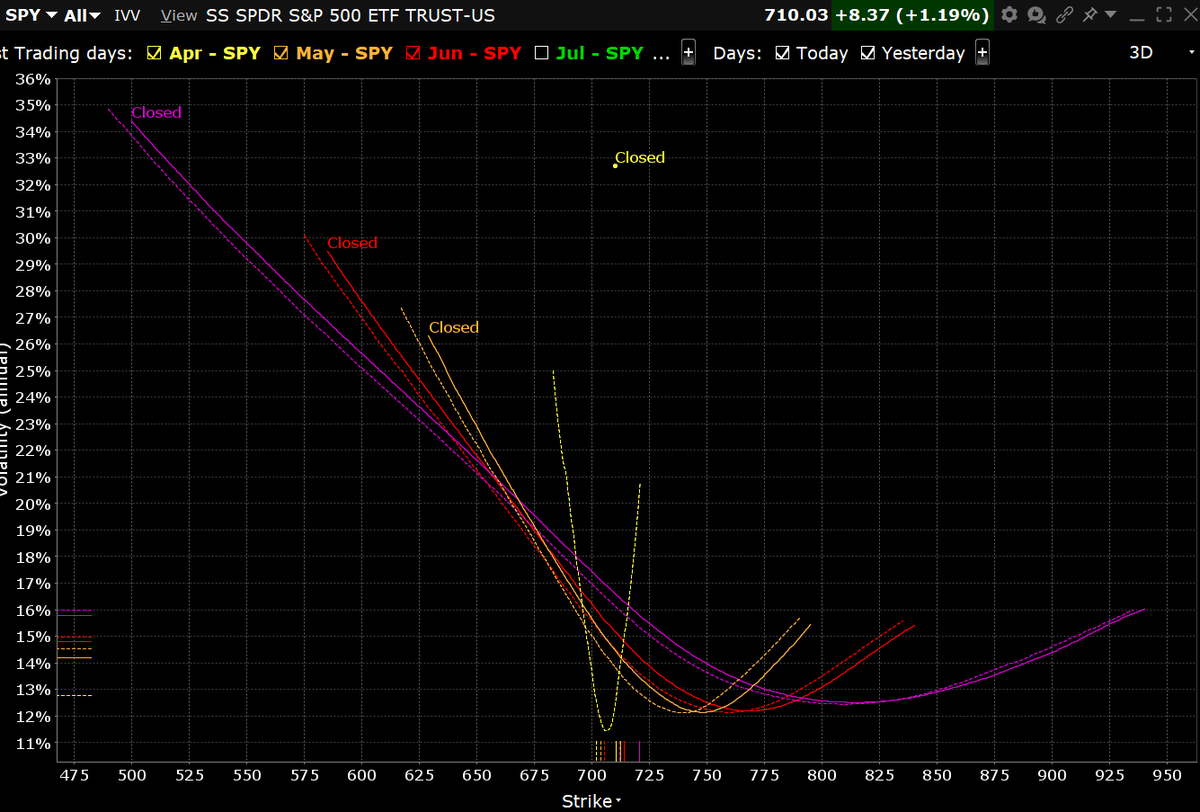1200x812 pixels.
Task: Pin the window with the pushpin icon
Action: point(1089,15)
